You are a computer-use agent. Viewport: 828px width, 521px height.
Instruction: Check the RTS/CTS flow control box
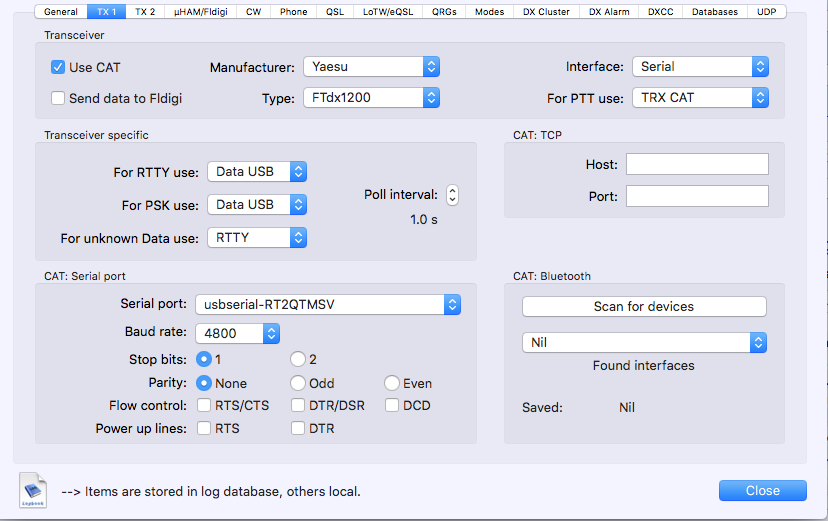[204, 406]
